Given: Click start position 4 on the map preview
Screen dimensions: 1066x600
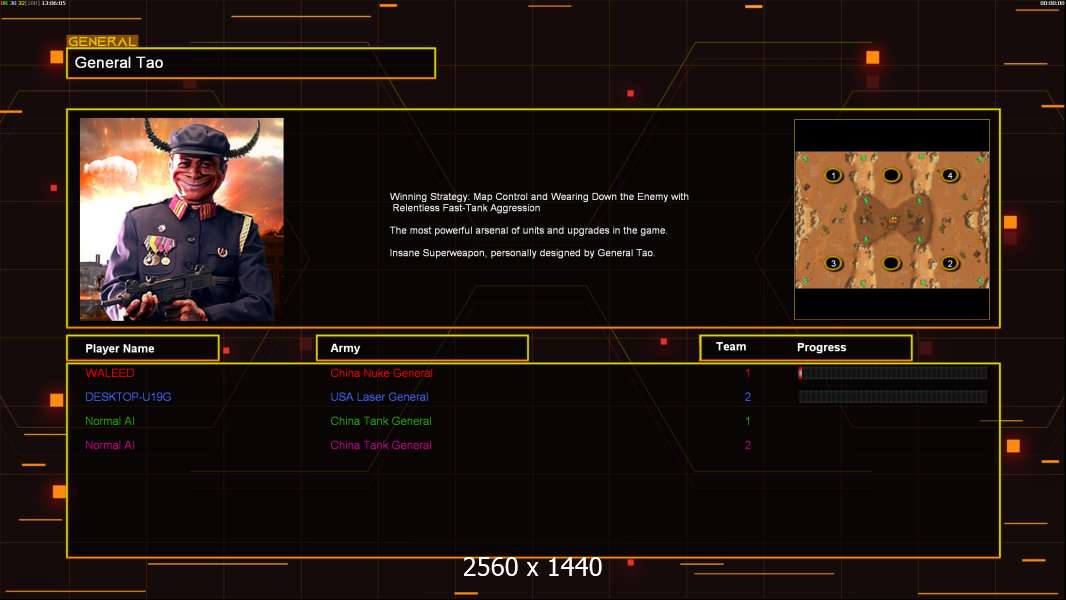Looking at the screenshot, I should click(x=950, y=175).
